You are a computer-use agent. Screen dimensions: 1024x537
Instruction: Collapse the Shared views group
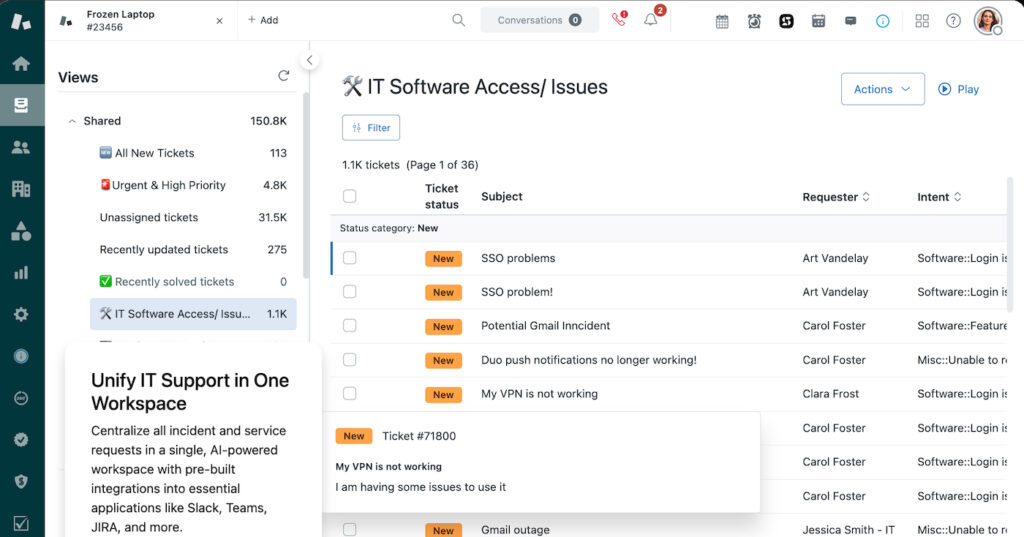72,121
